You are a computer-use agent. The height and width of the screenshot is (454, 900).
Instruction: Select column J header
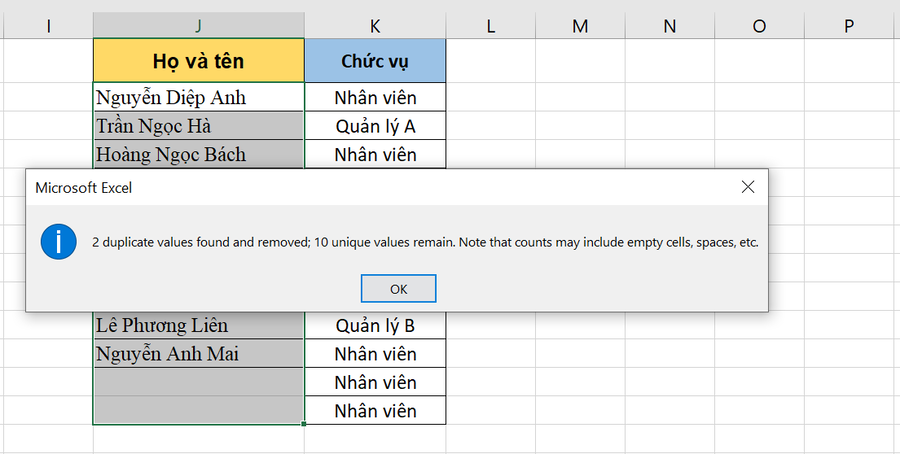pos(199,26)
